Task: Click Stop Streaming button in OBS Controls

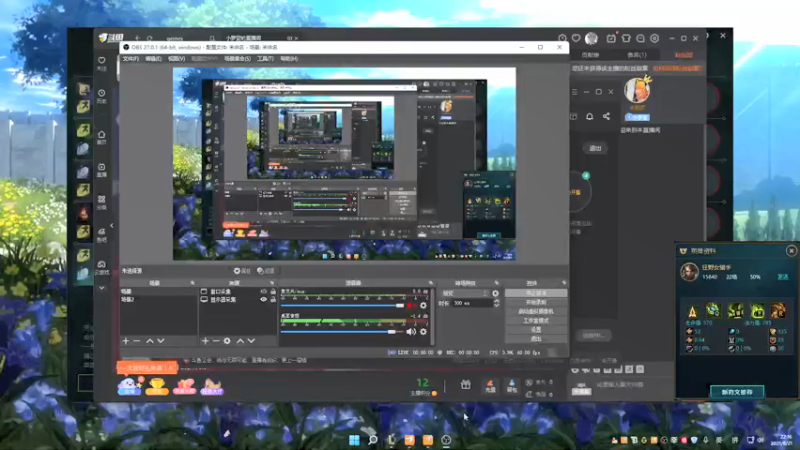Action: click(x=536, y=293)
